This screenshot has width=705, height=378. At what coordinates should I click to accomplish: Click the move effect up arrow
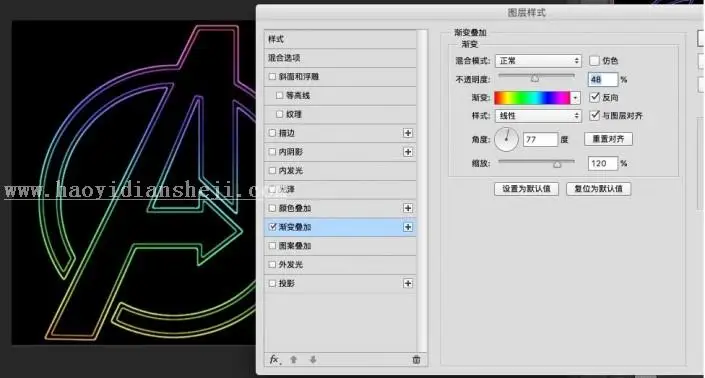coord(294,360)
